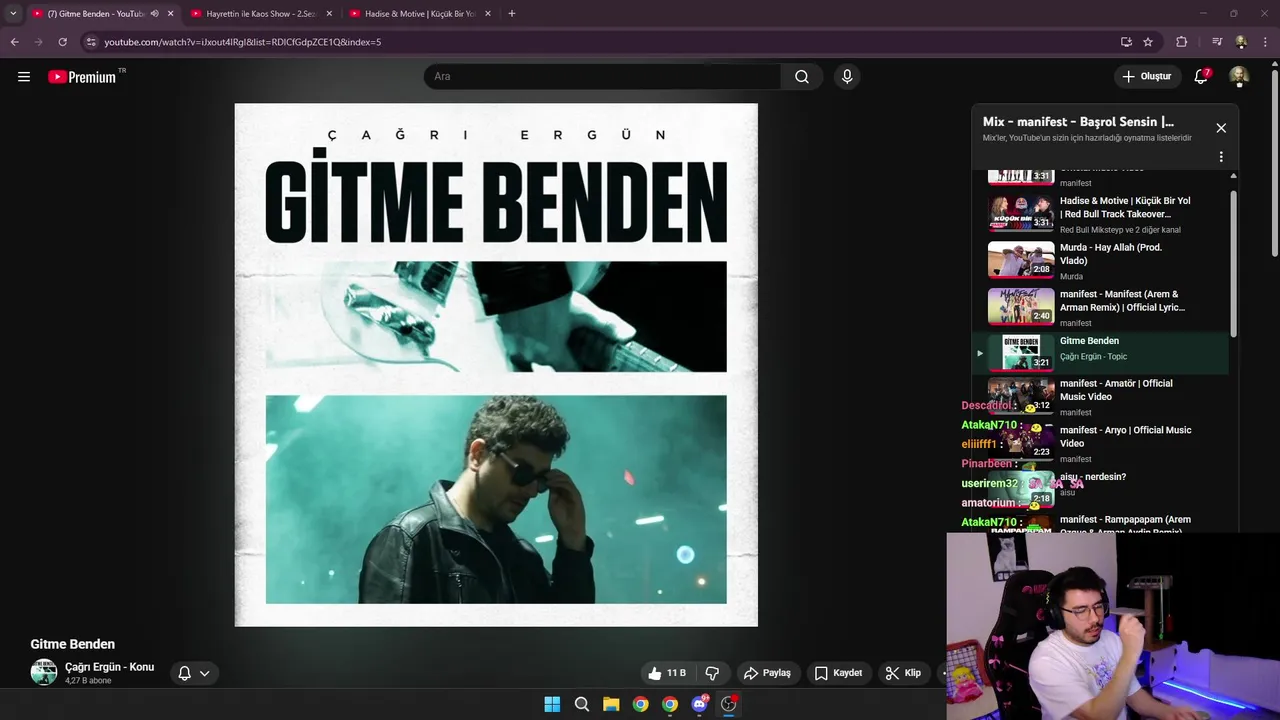Dislike the video with thumbs down

(x=712, y=673)
